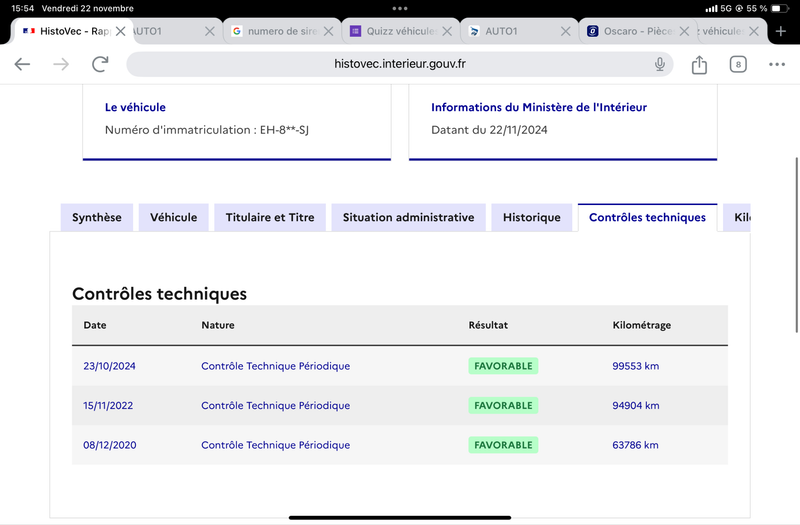Open the Synthèse tab
800x525 pixels.
[x=97, y=217]
